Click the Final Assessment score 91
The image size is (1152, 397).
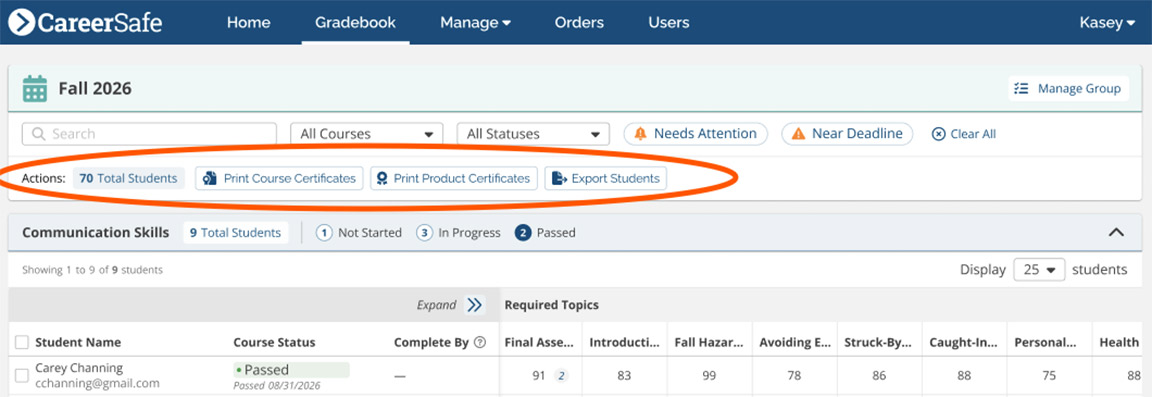tap(539, 376)
